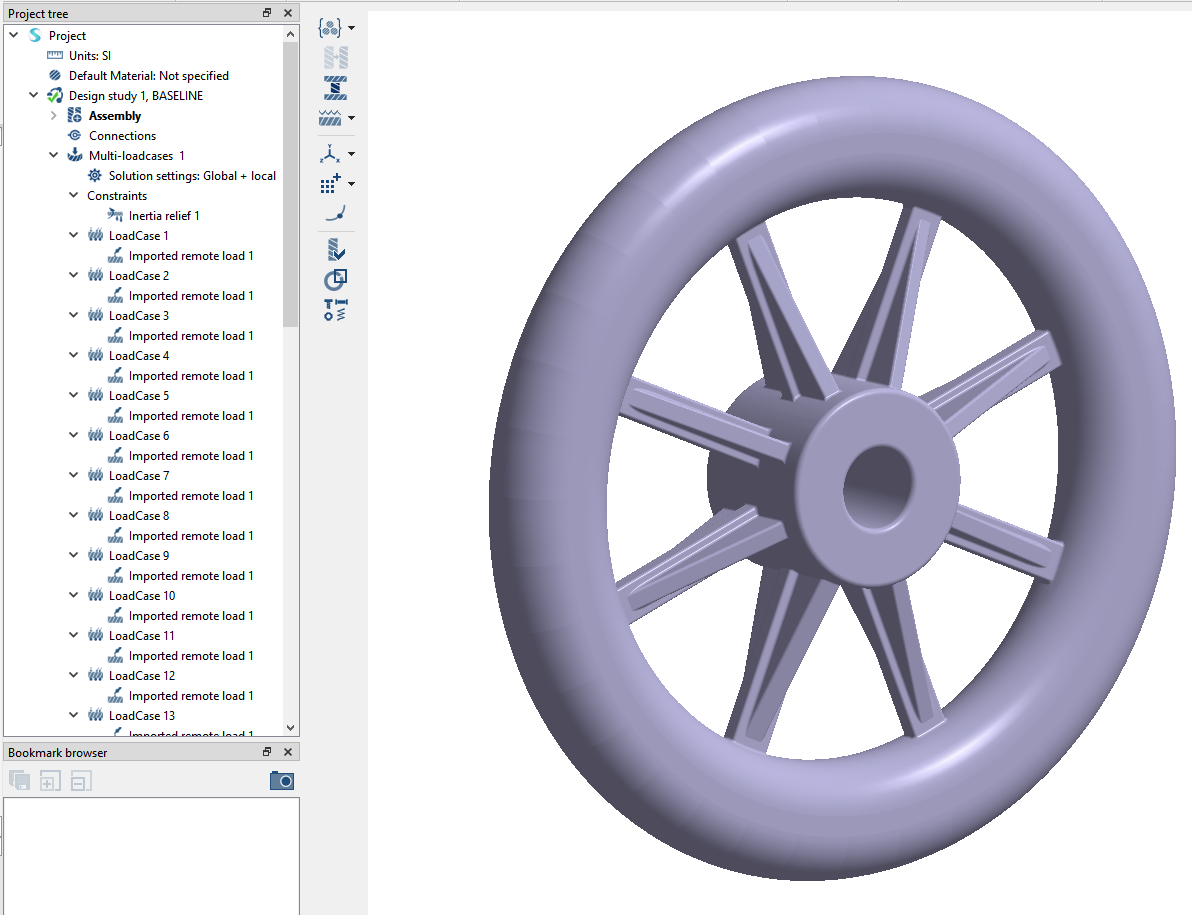Click the curve with point icon

point(335,213)
